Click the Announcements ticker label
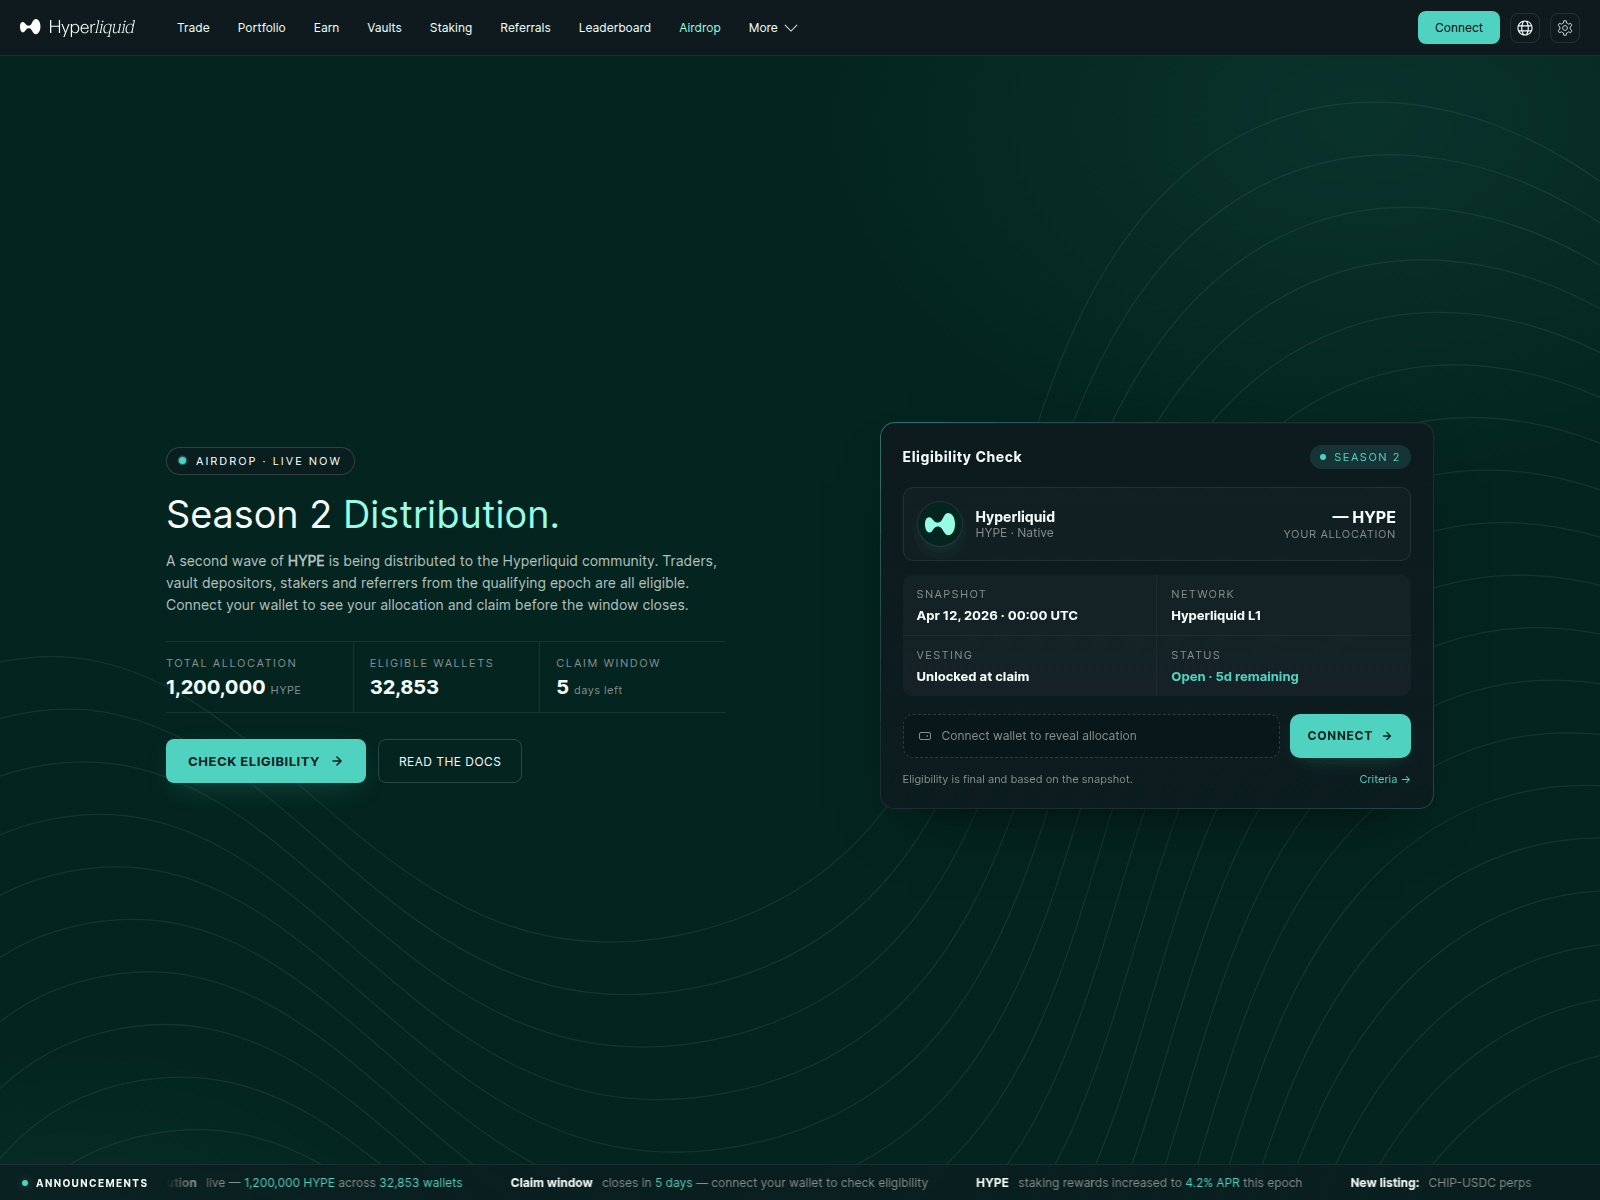The width and height of the screenshot is (1600, 1200). point(85,1183)
